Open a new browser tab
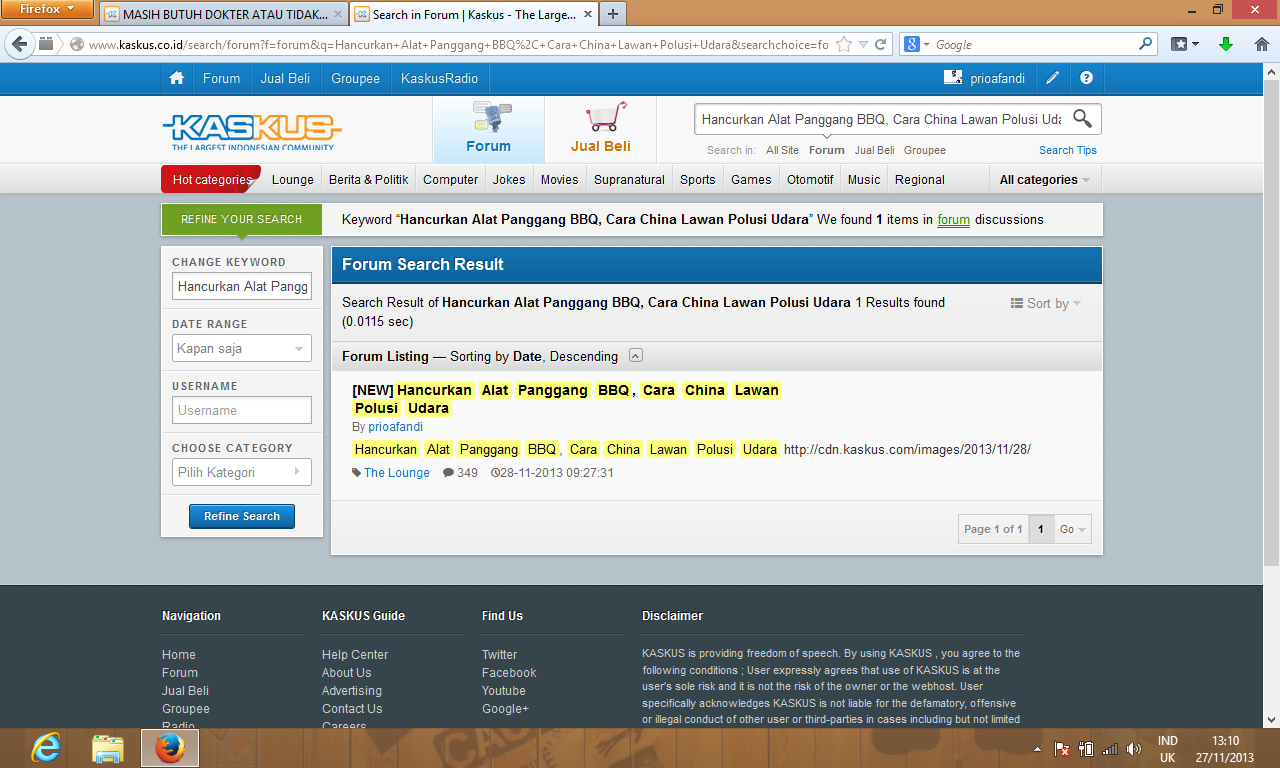The image size is (1280, 768). click(x=612, y=14)
